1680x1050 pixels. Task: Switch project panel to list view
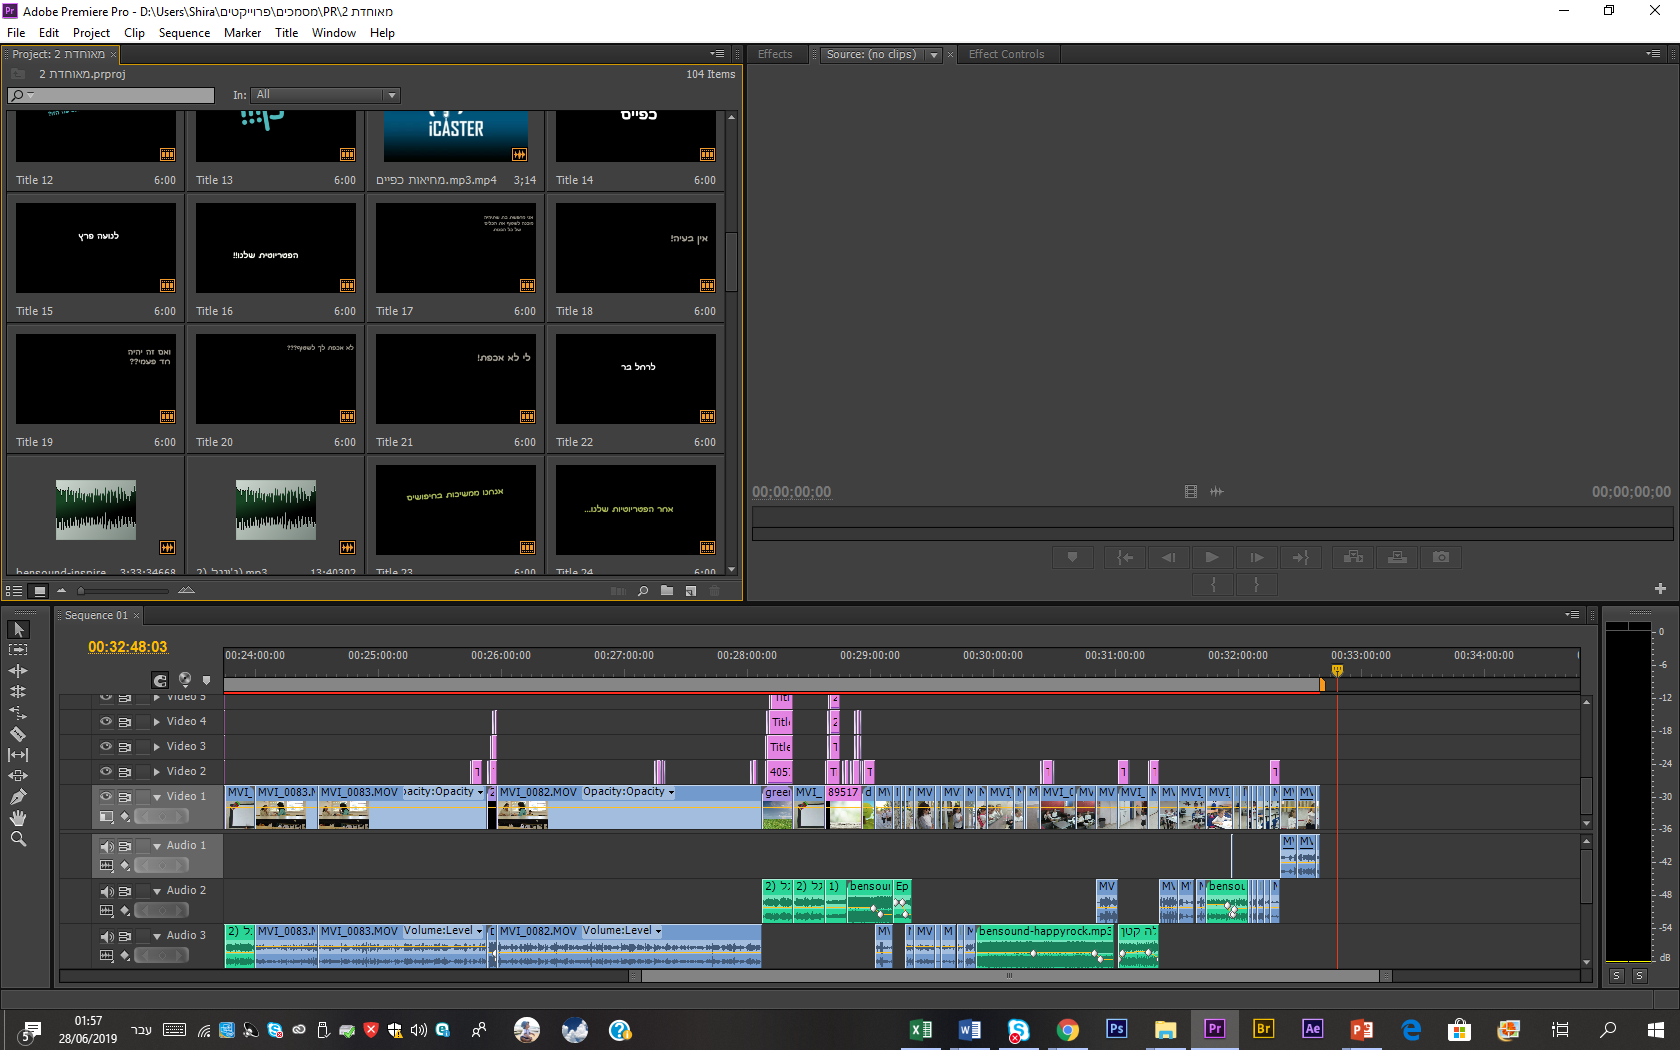click(x=14, y=591)
